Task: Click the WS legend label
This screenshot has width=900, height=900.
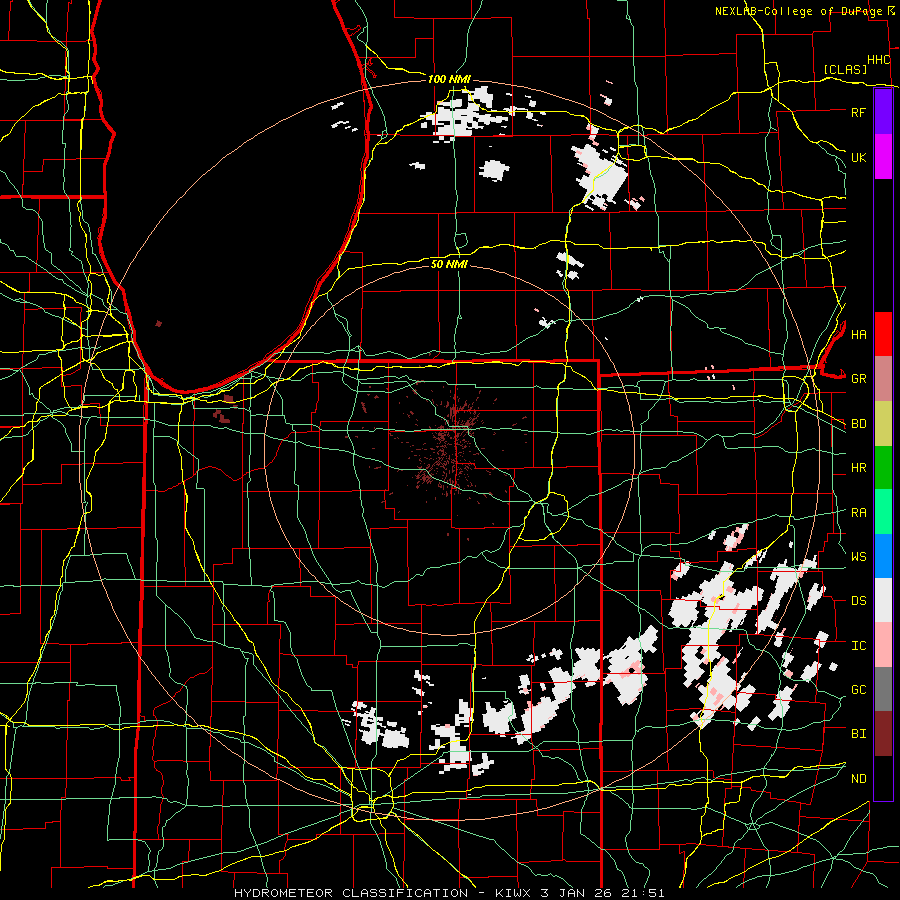Action: pos(859,557)
